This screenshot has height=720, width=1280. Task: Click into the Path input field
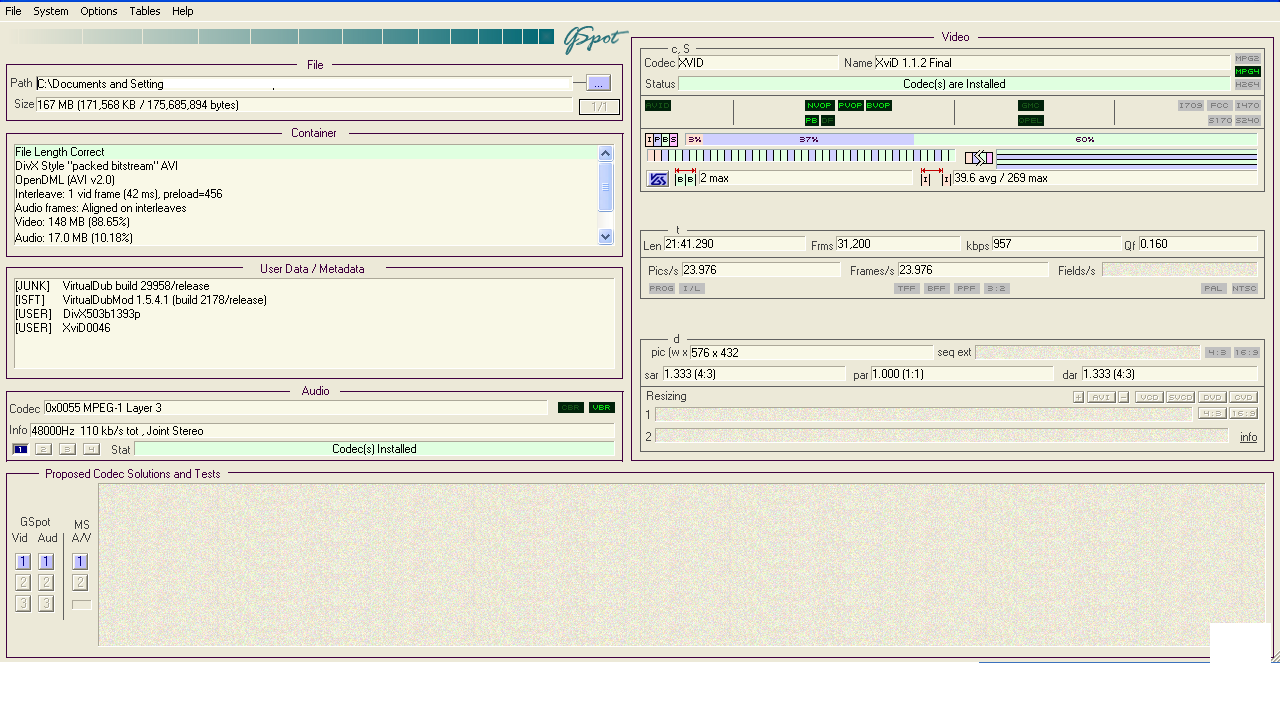[x=304, y=84]
